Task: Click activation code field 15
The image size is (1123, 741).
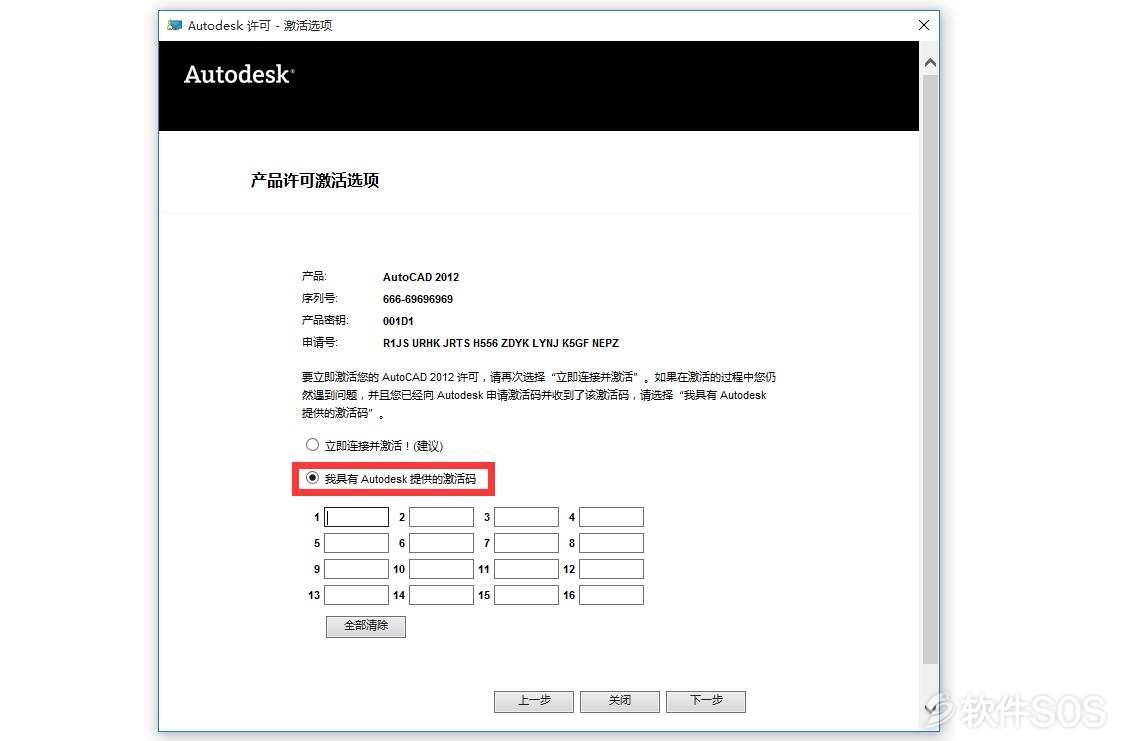Action: point(526,595)
